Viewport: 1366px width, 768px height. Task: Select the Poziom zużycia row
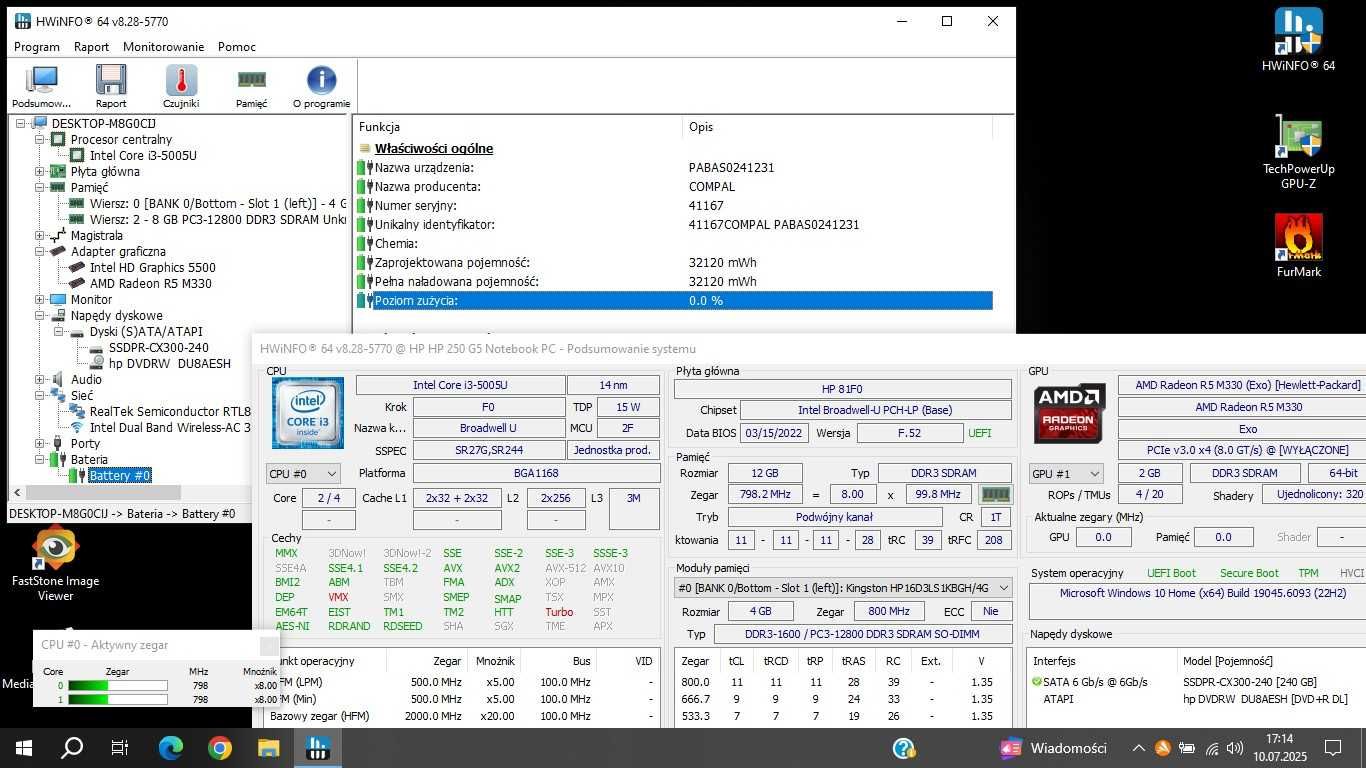(x=674, y=300)
